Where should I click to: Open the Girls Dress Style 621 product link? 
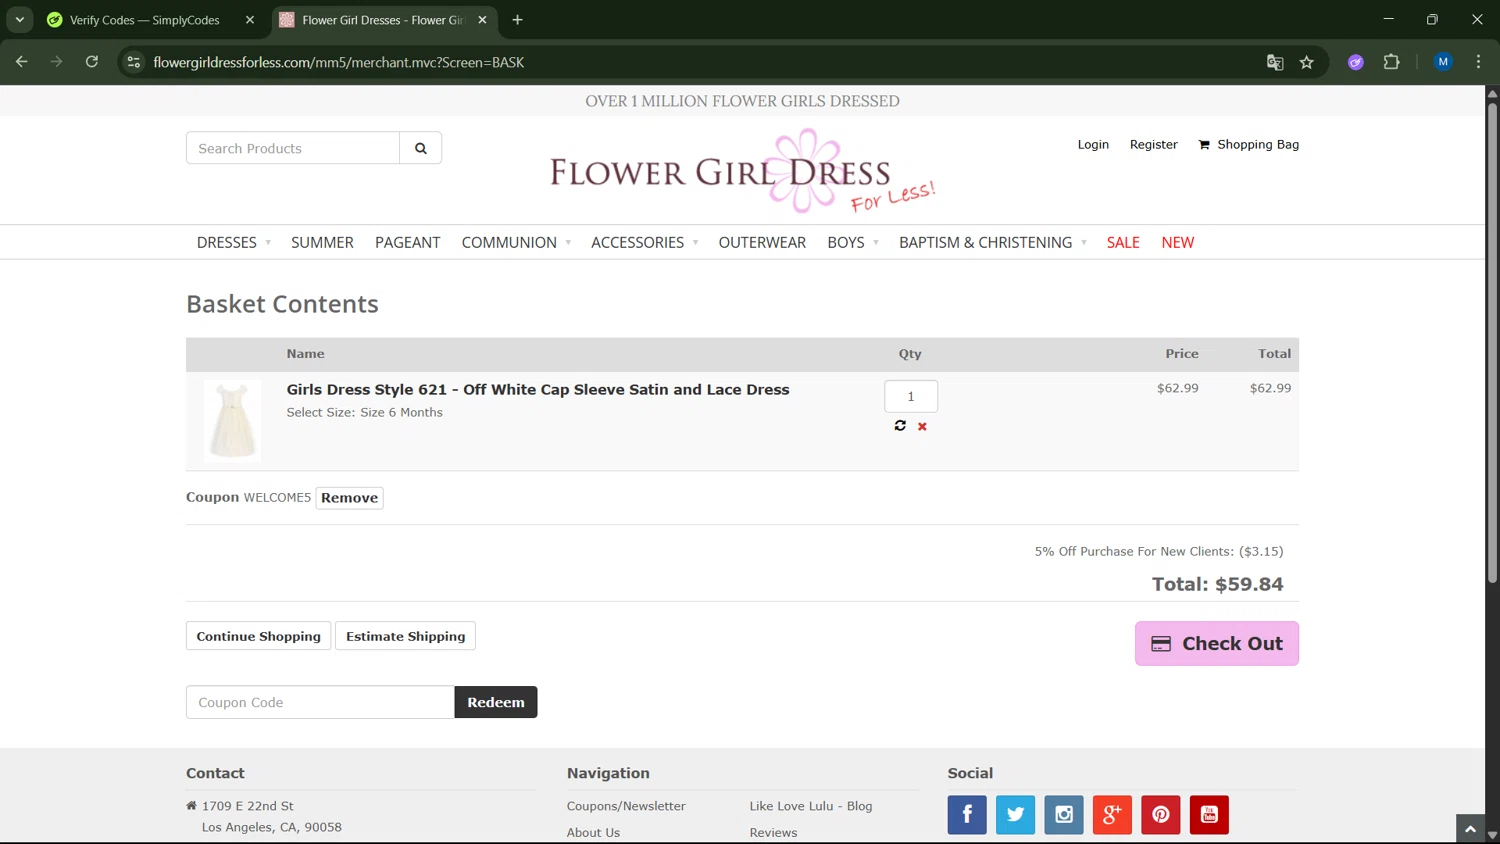538,390
